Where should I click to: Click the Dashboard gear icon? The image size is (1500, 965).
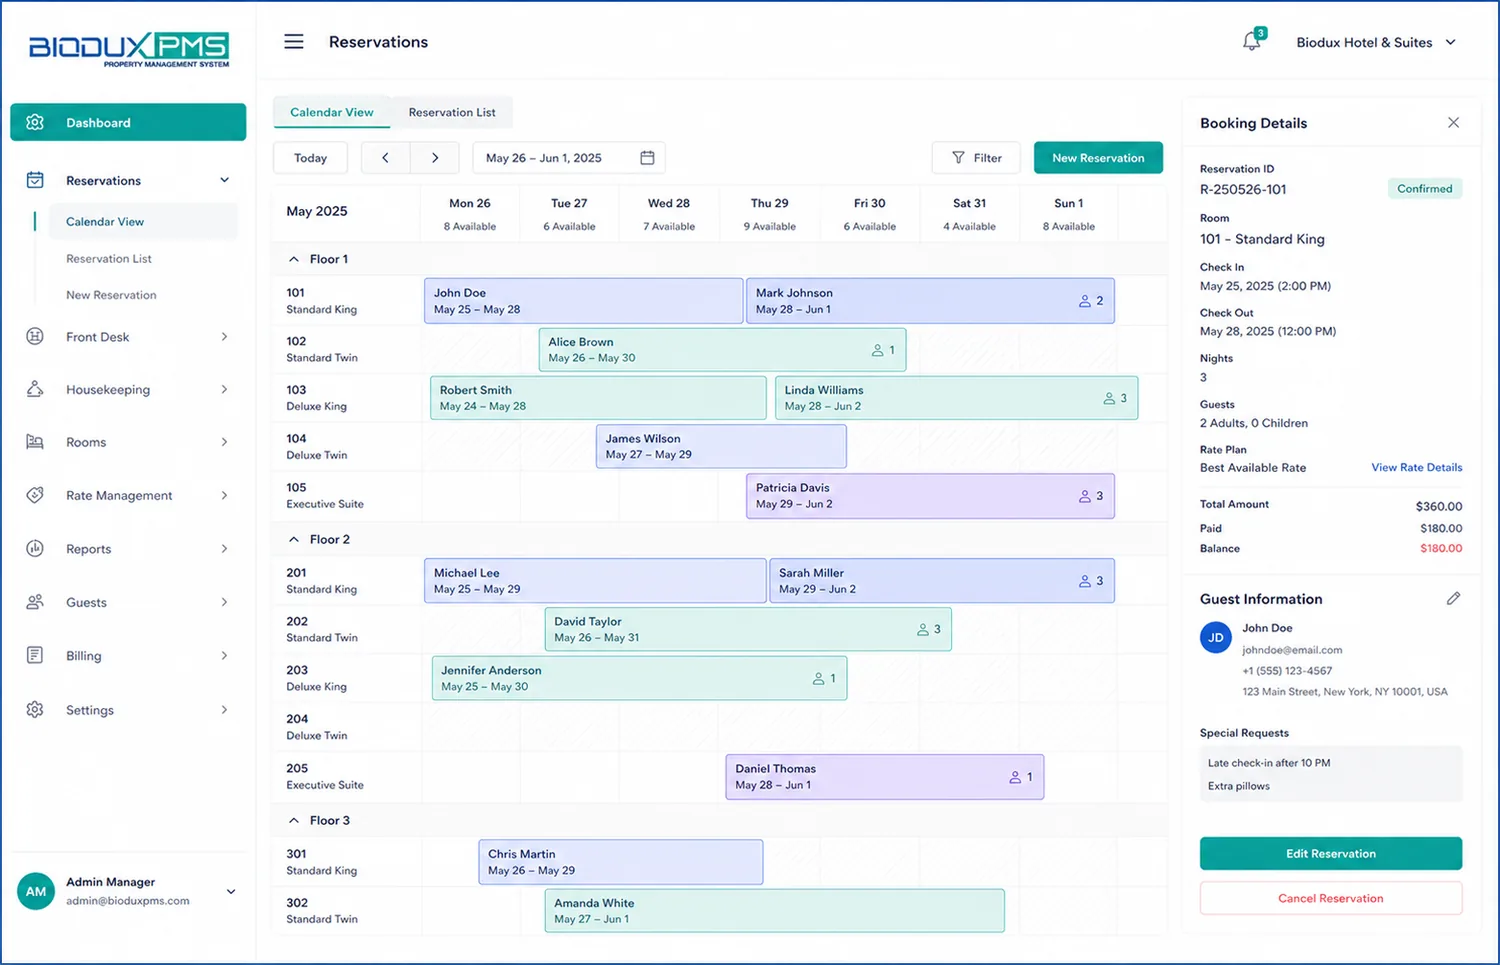[x=35, y=122]
